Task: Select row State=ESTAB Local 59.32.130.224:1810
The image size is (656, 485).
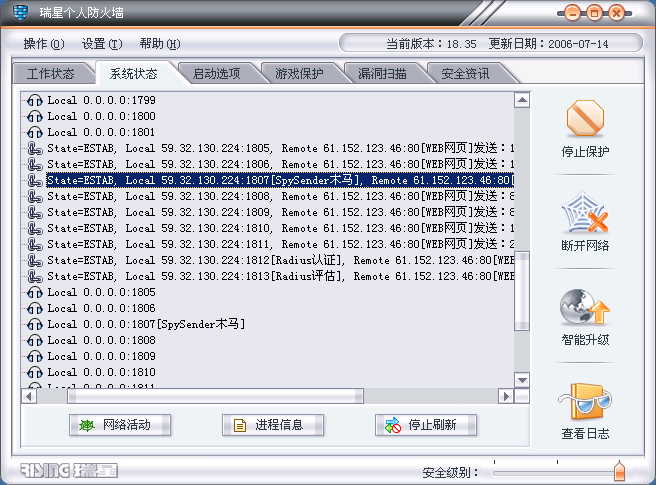Action: [x=280, y=228]
